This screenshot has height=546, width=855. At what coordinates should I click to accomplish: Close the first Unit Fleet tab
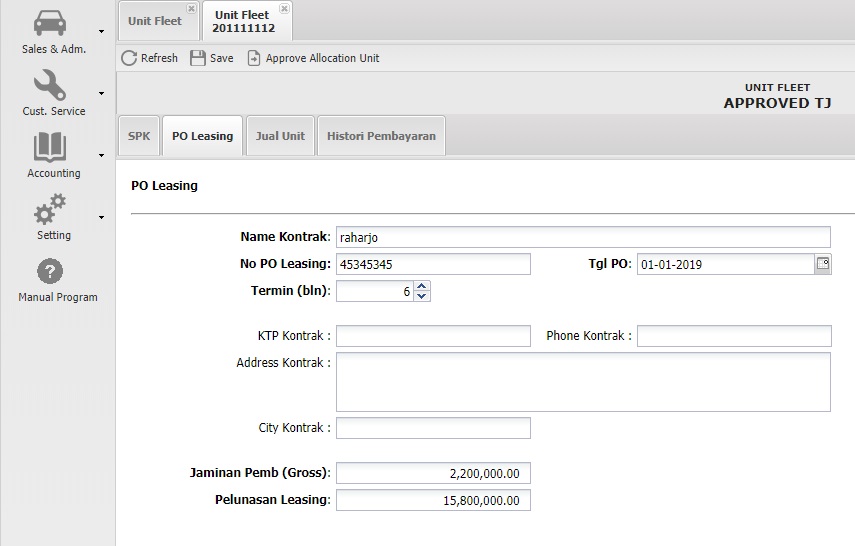pyautogui.click(x=191, y=8)
